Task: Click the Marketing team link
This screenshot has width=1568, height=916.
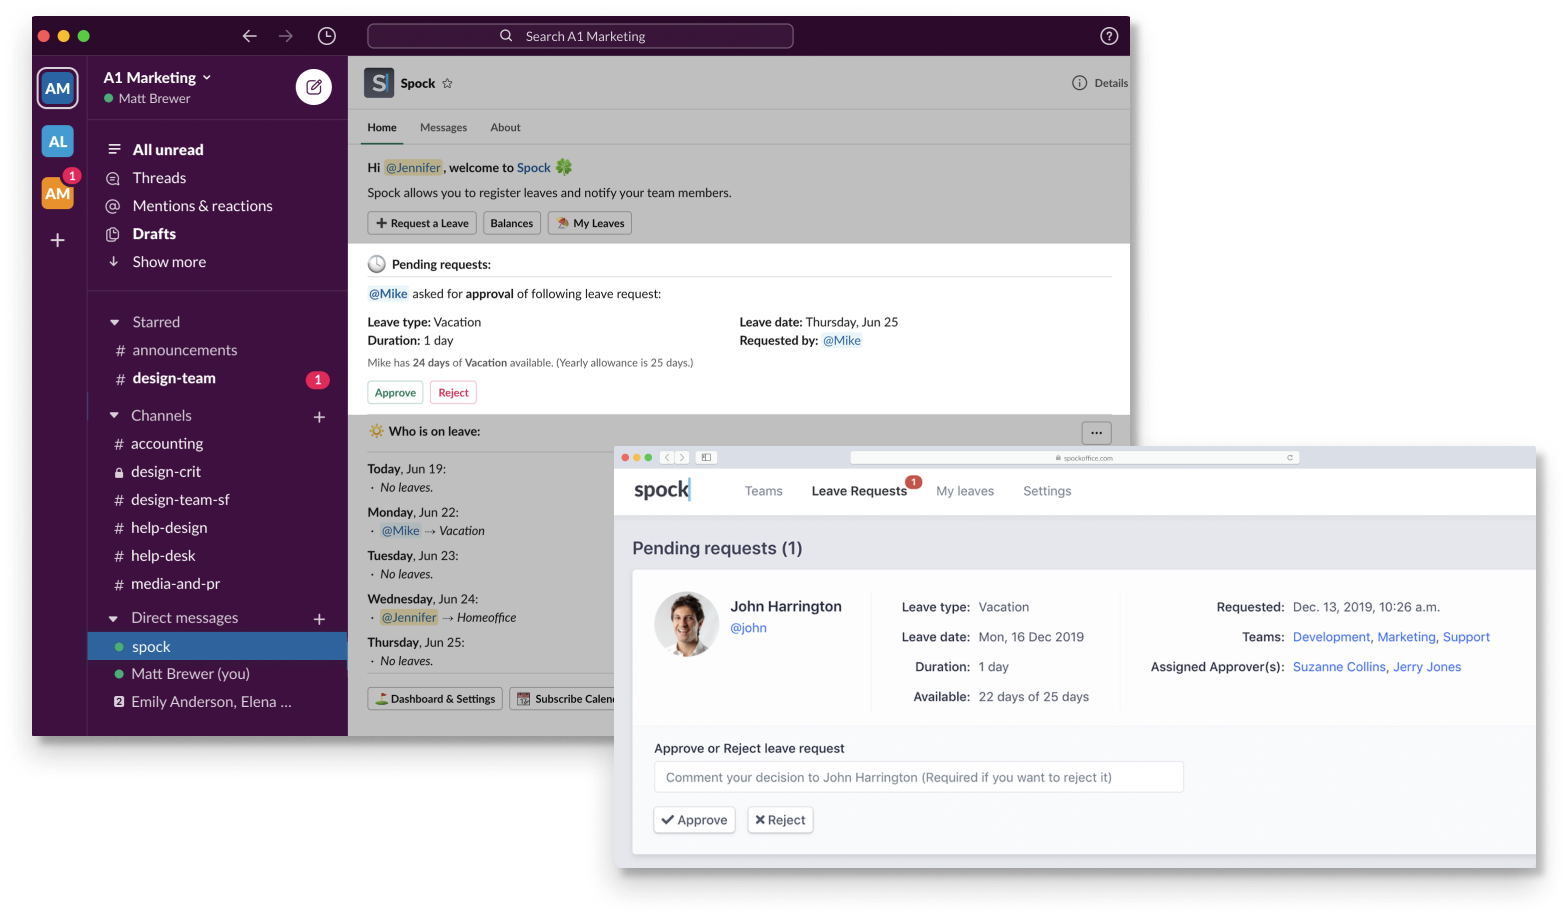Action: 1406,637
